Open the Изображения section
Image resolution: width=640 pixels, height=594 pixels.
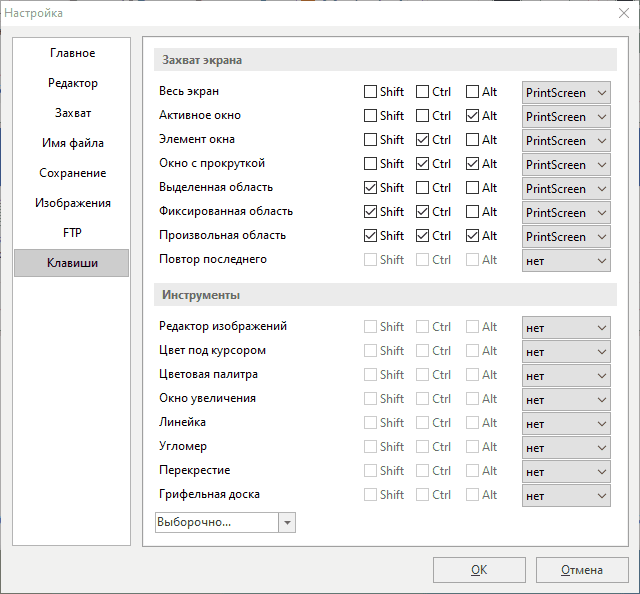click(72, 203)
